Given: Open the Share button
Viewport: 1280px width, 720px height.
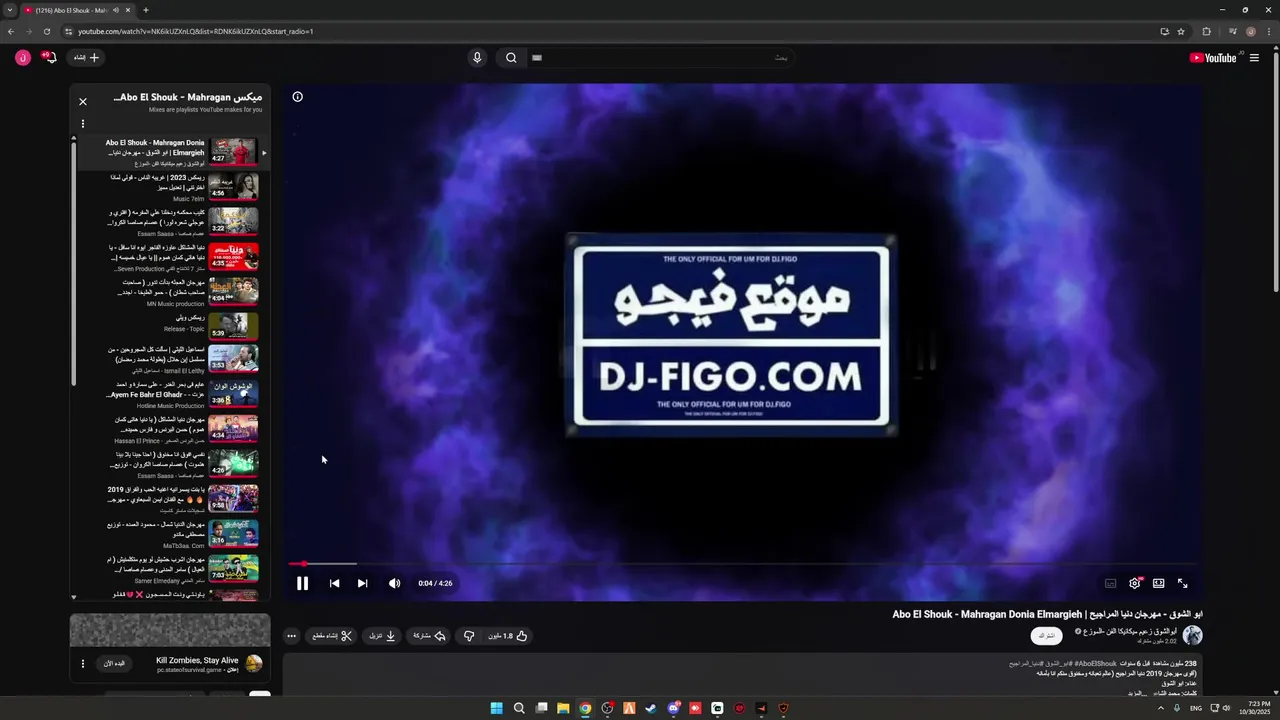Looking at the screenshot, I should click(429, 636).
